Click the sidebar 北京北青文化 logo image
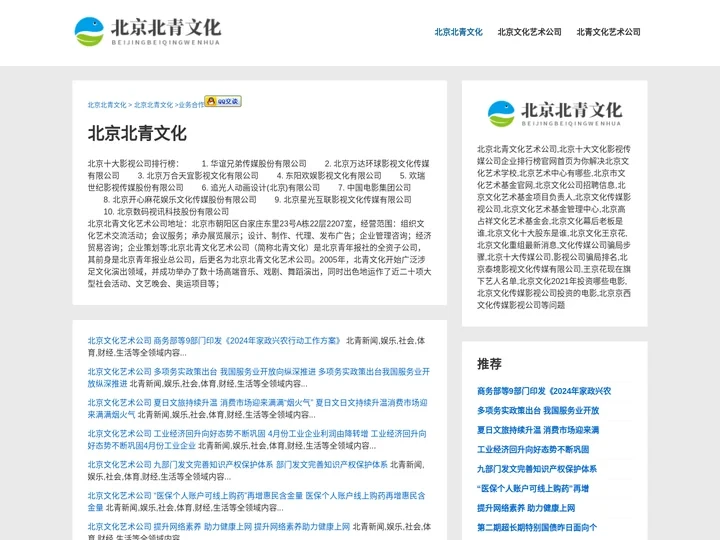720x540 pixels. click(555, 113)
